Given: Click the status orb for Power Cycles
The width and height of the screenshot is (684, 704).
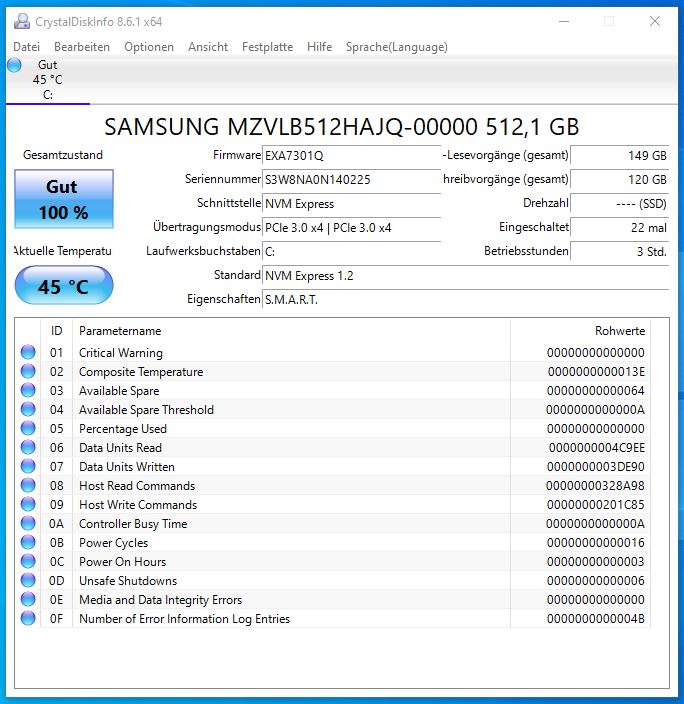Looking at the screenshot, I should point(28,542).
